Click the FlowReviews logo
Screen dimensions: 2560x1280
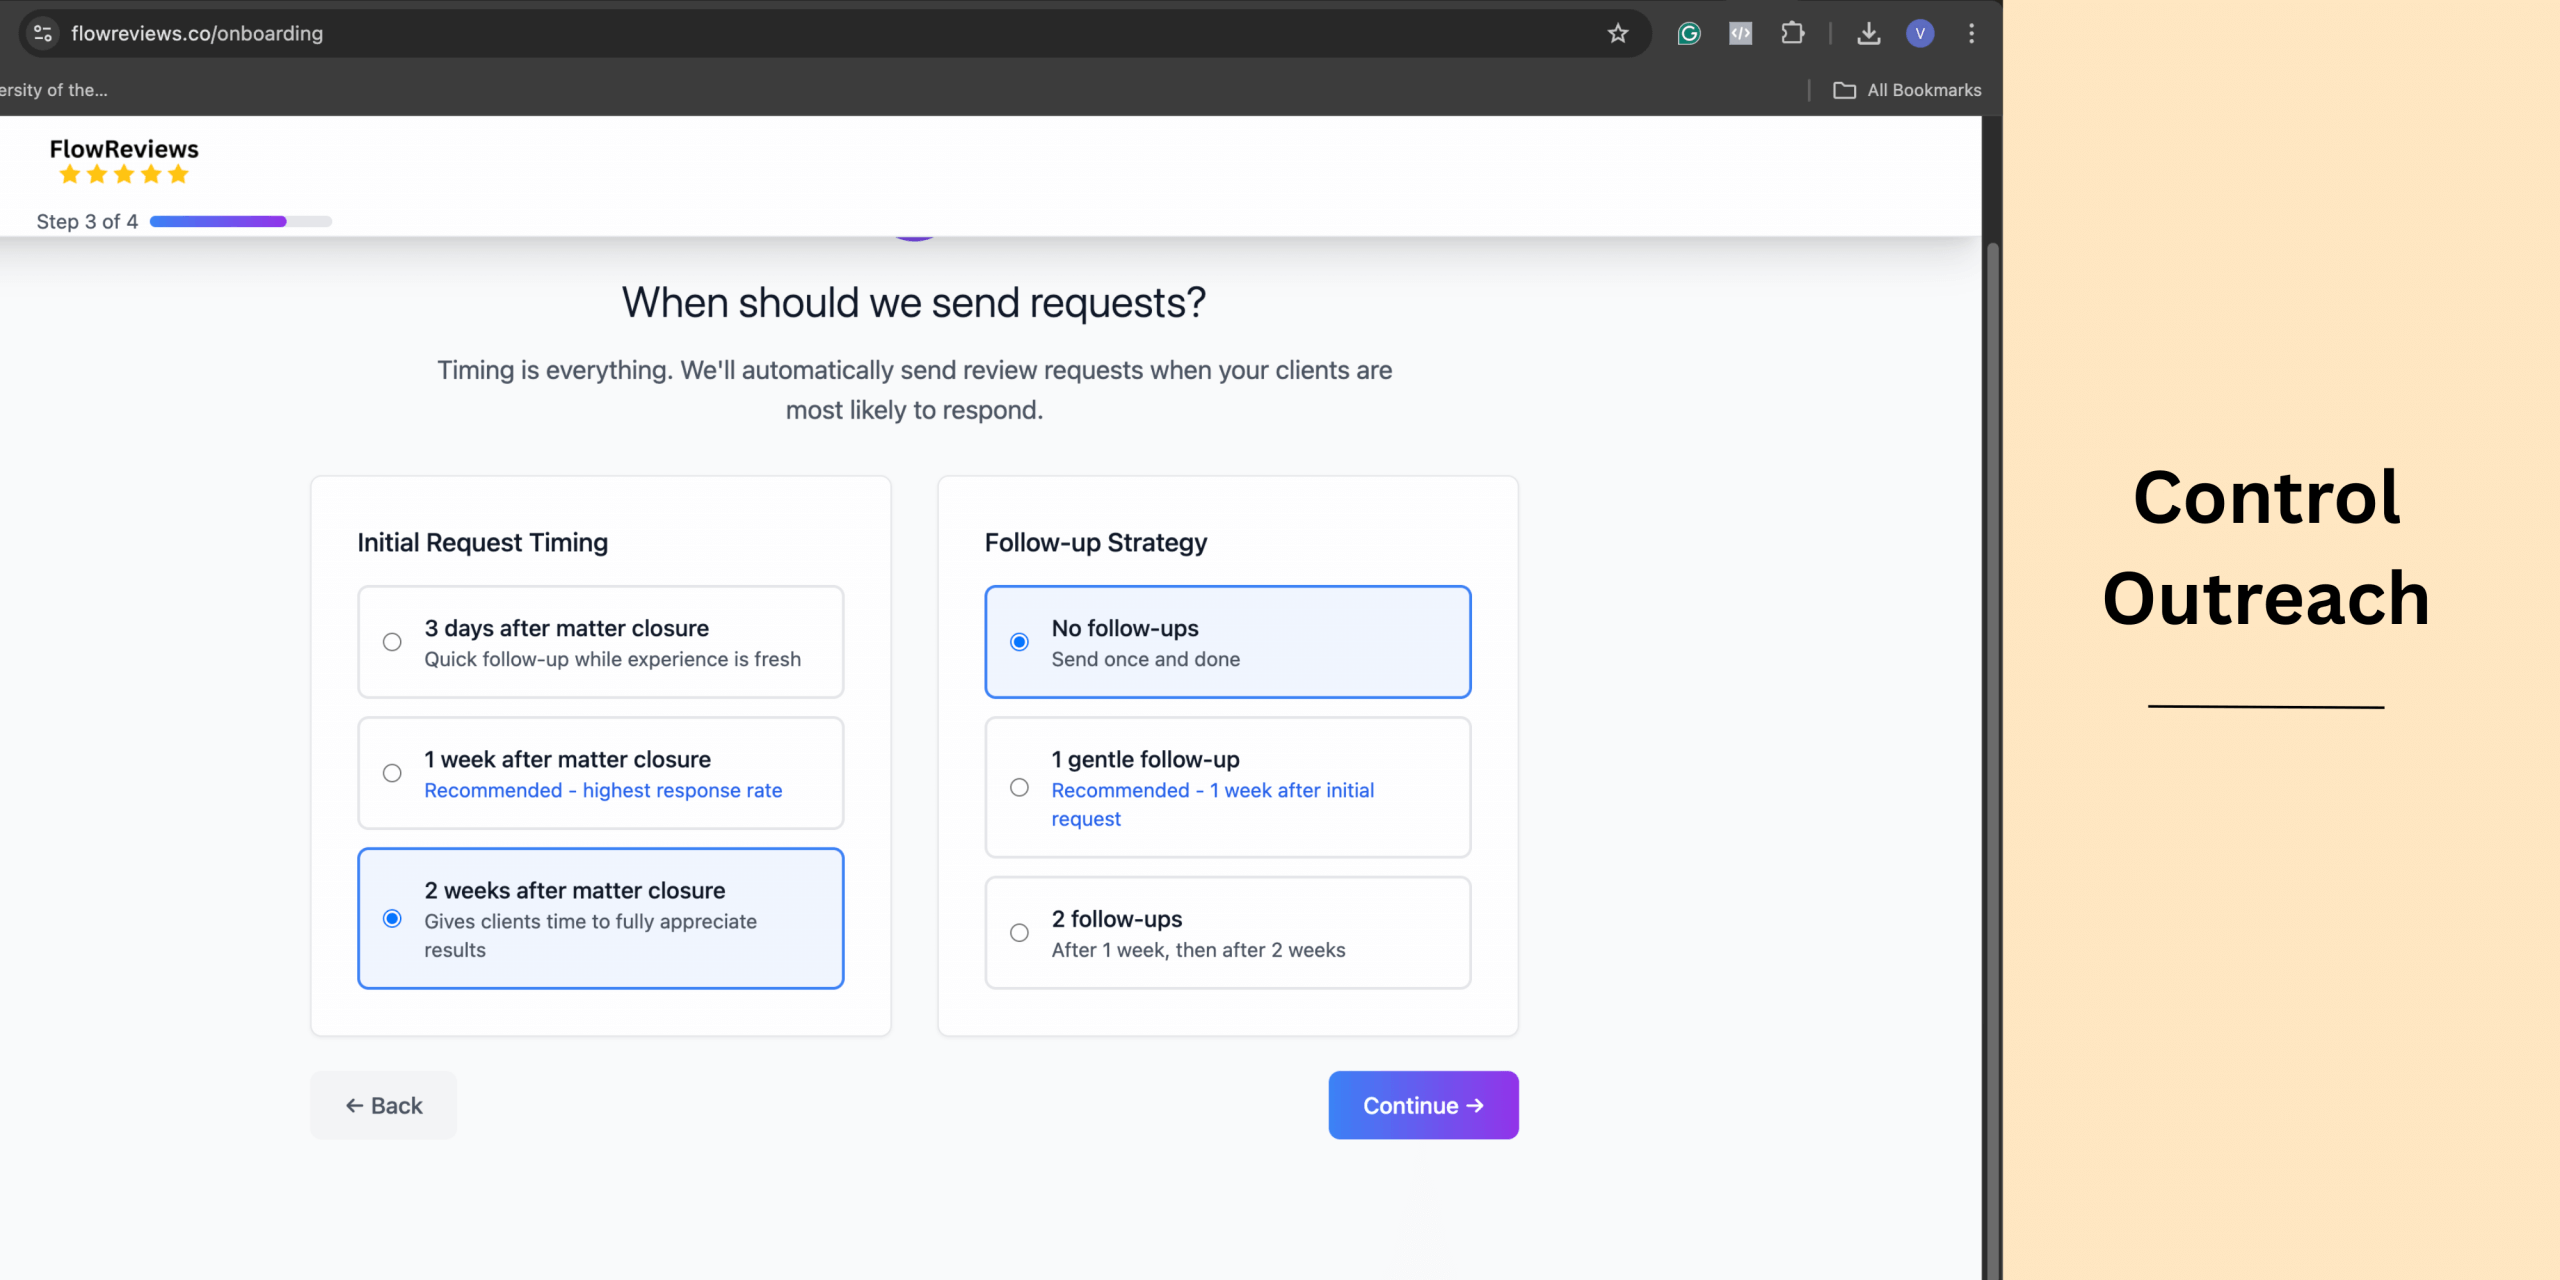pyautogui.click(x=124, y=160)
